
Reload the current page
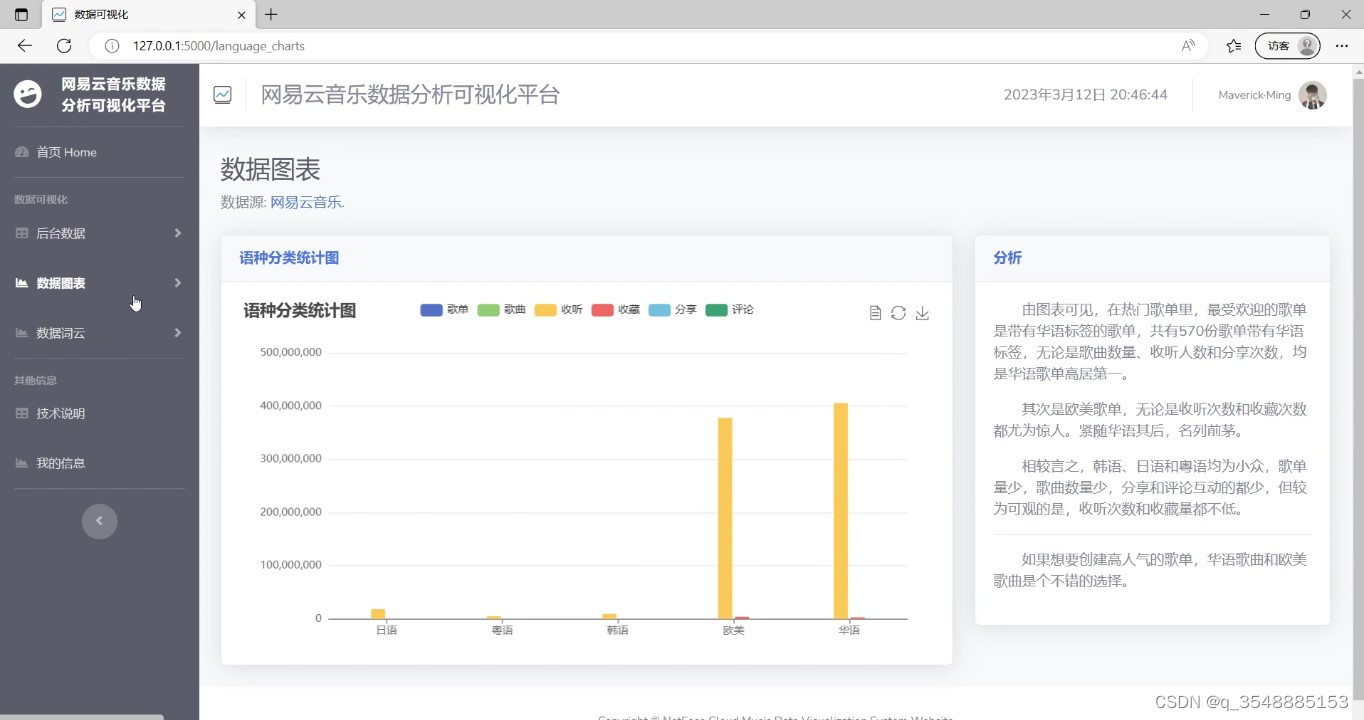pos(64,46)
